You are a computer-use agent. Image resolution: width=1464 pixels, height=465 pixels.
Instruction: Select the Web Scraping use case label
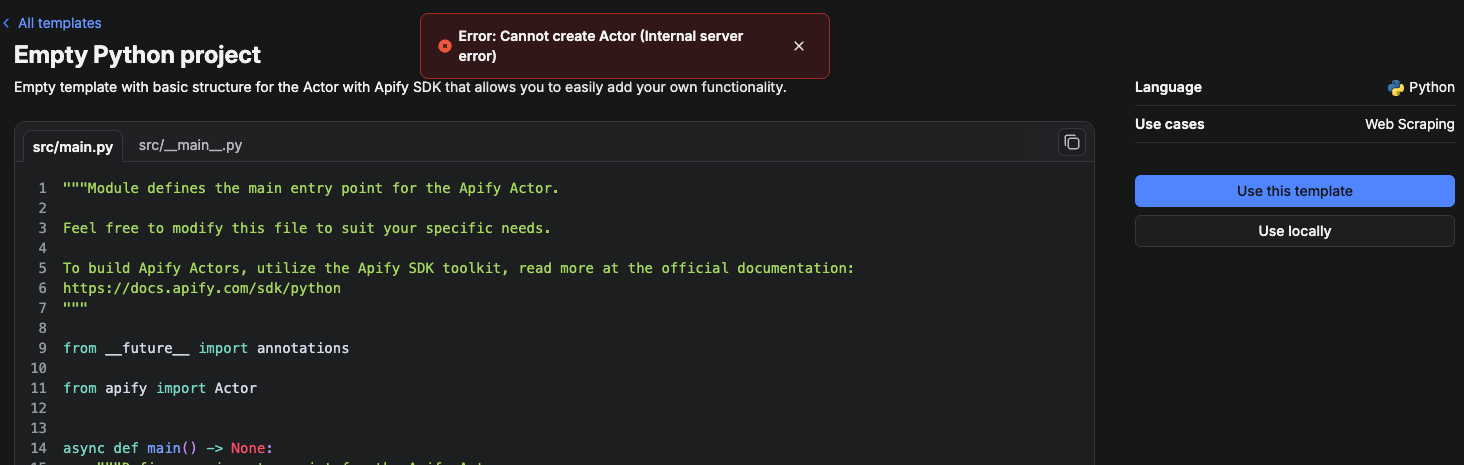[1409, 124]
